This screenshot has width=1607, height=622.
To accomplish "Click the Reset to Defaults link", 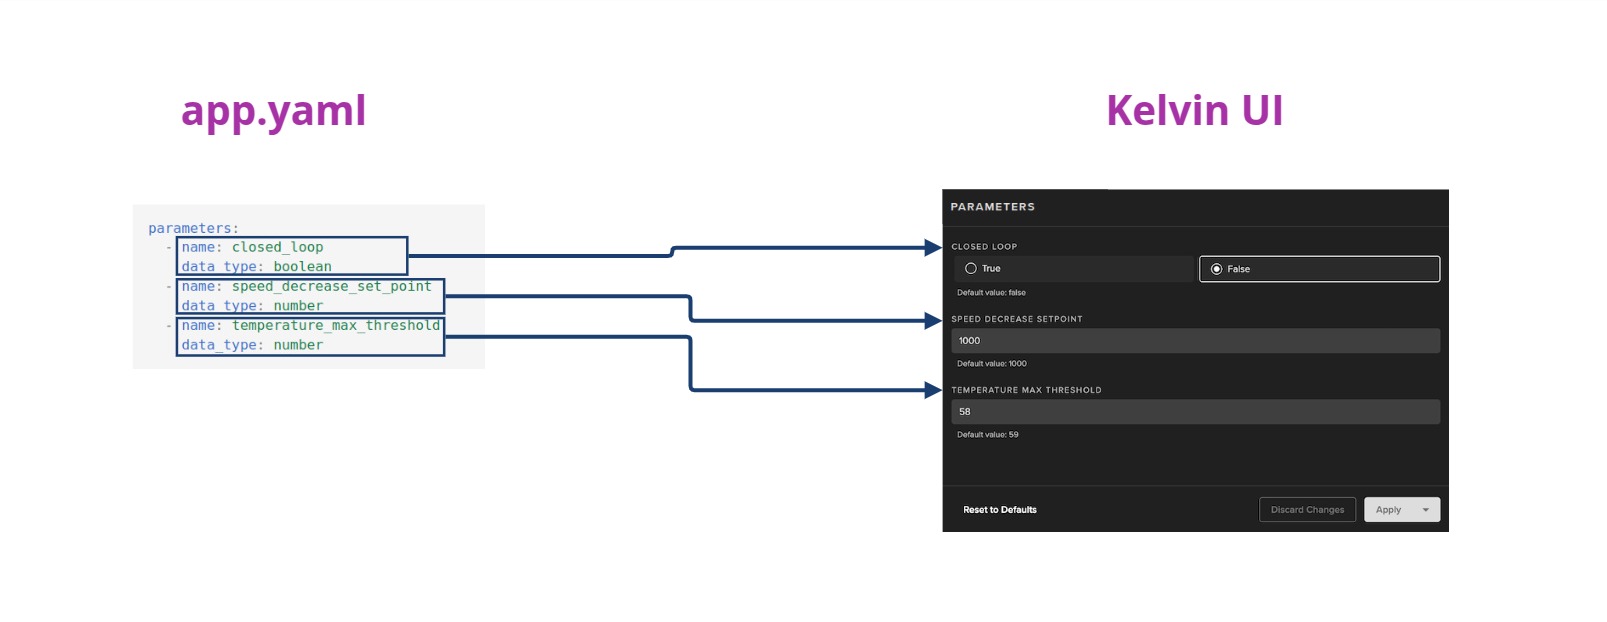I will point(999,510).
